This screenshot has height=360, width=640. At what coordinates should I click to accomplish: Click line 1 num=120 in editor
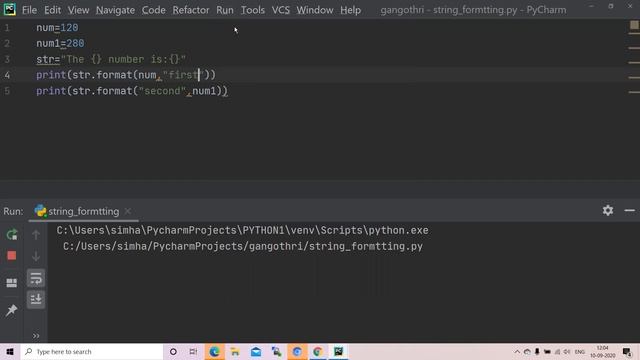[x=57, y=28]
